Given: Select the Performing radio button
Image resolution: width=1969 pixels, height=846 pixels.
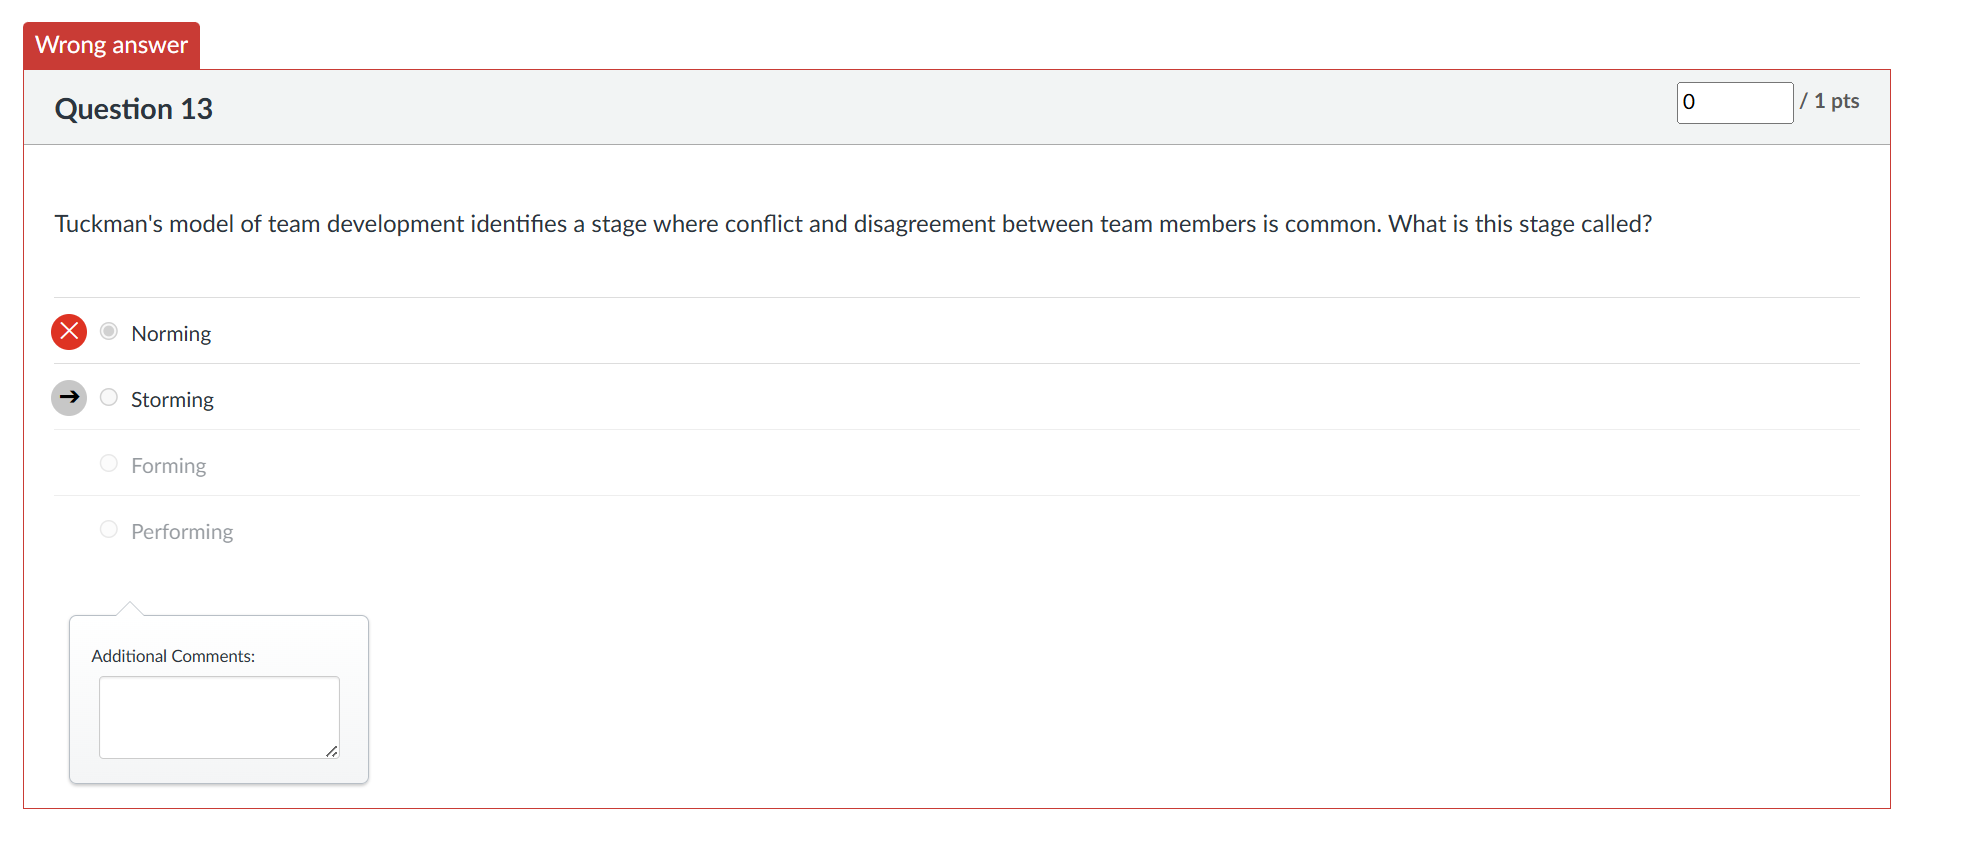Looking at the screenshot, I should pos(109,529).
